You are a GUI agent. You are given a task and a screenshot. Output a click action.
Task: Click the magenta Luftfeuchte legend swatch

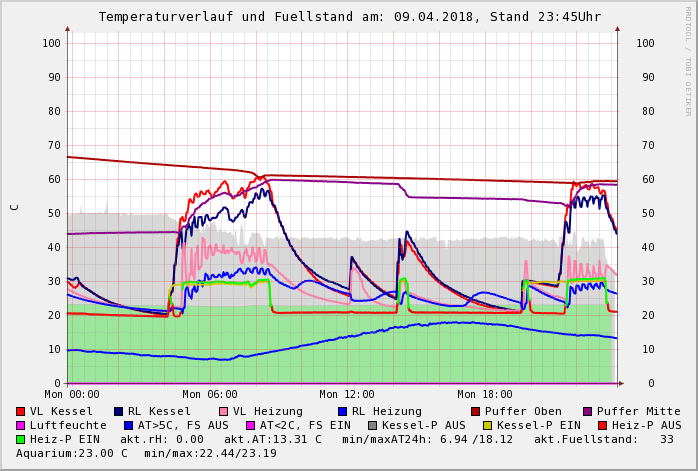(x=21, y=425)
